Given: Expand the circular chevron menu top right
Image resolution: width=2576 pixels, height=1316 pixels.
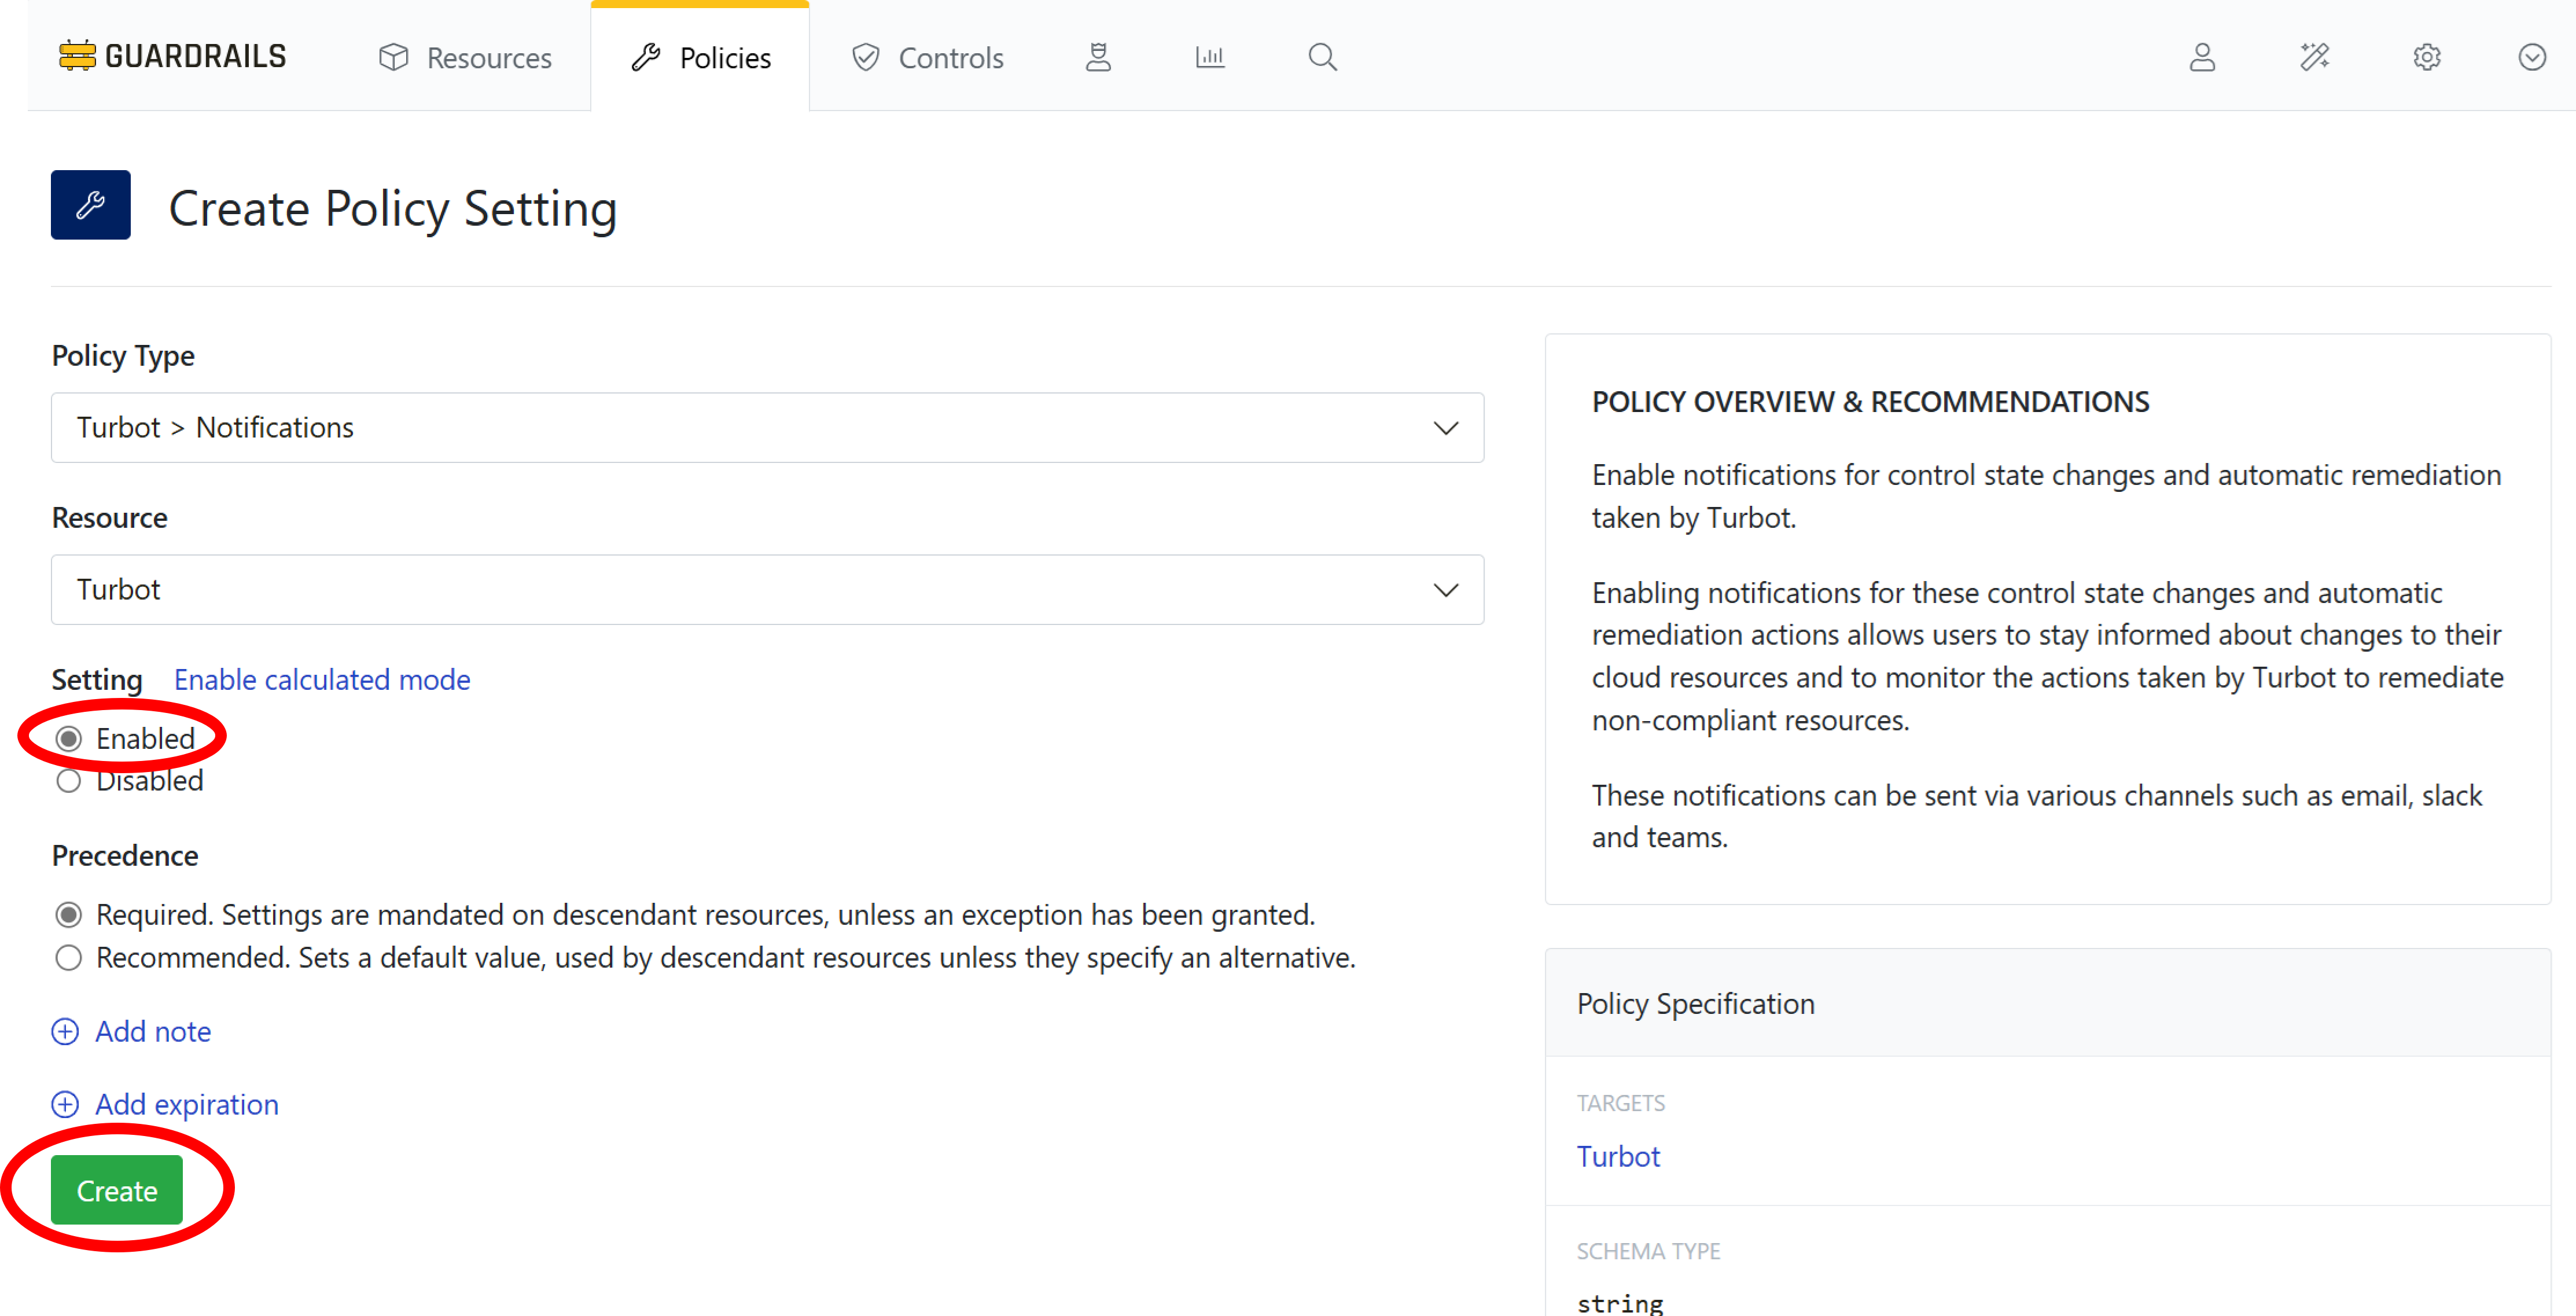Looking at the screenshot, I should [x=2532, y=58].
